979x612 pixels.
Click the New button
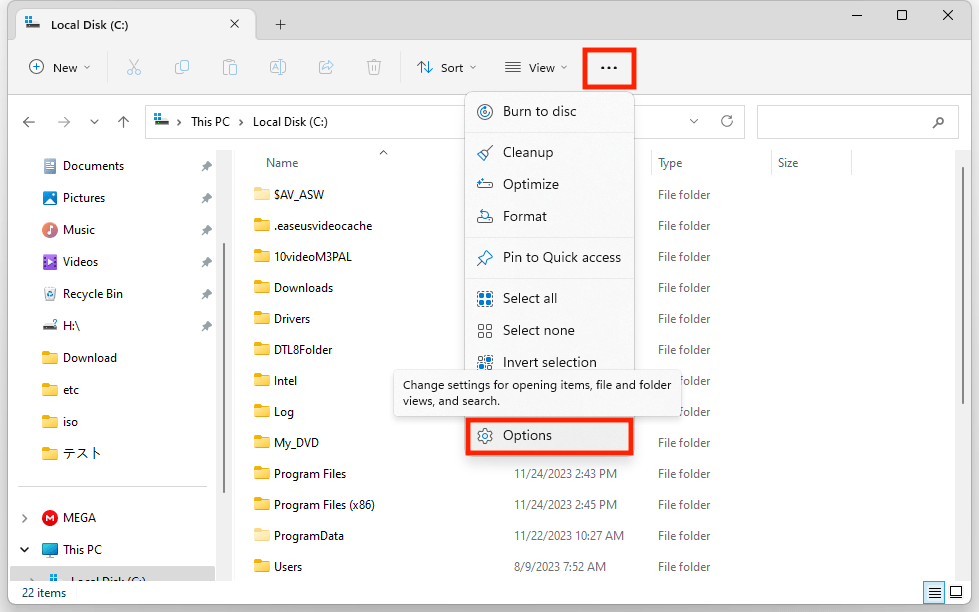tap(59, 68)
